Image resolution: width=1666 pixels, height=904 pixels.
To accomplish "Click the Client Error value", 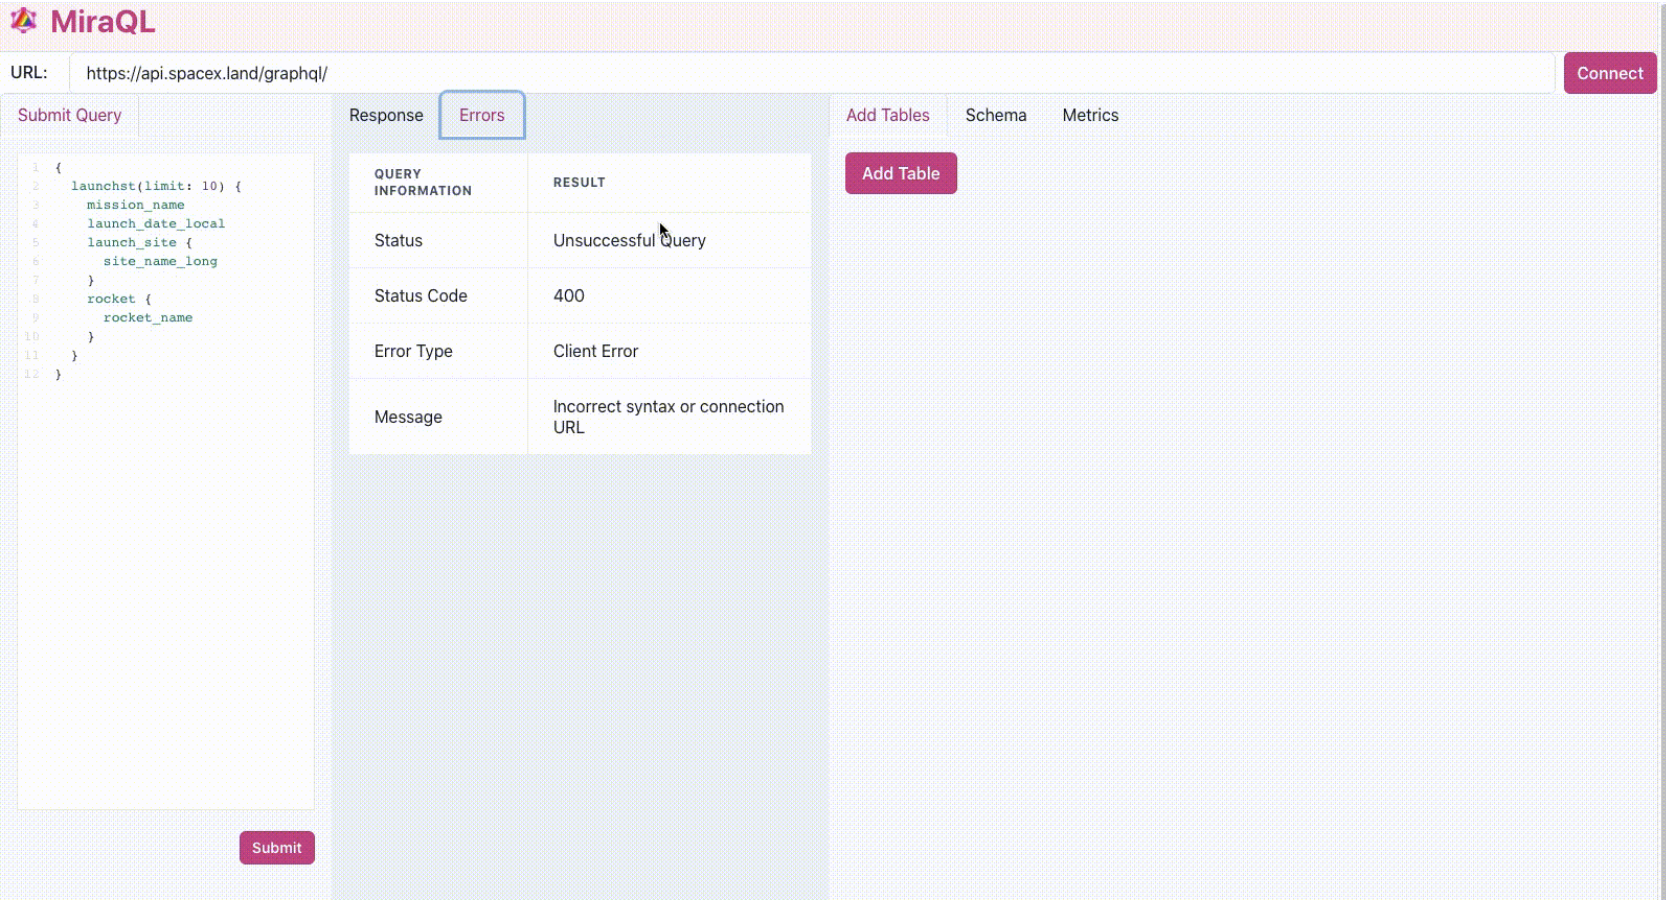I will (595, 351).
